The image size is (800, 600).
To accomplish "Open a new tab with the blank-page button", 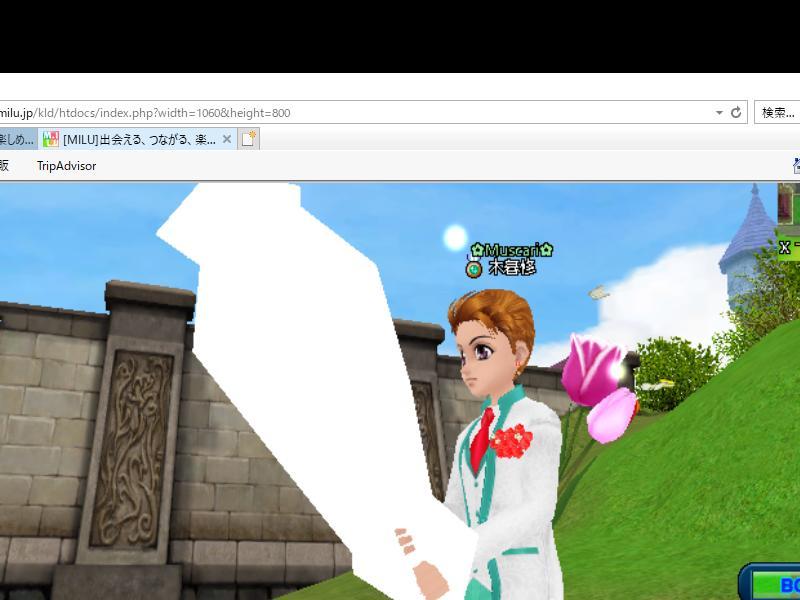I will tap(248, 139).
